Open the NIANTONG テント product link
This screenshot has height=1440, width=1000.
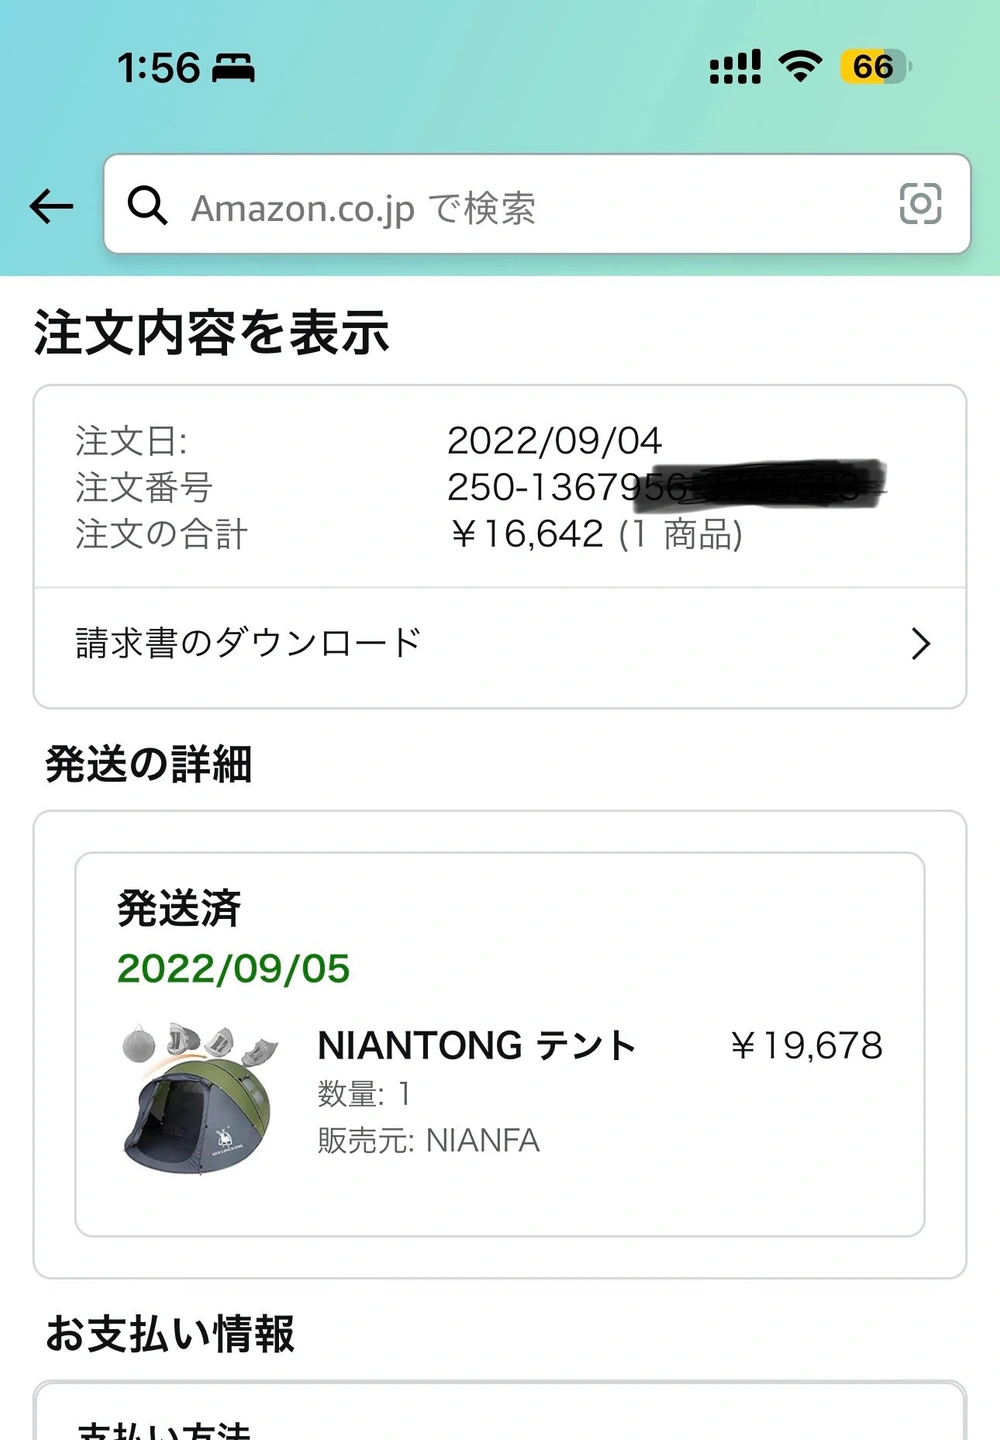[477, 1045]
